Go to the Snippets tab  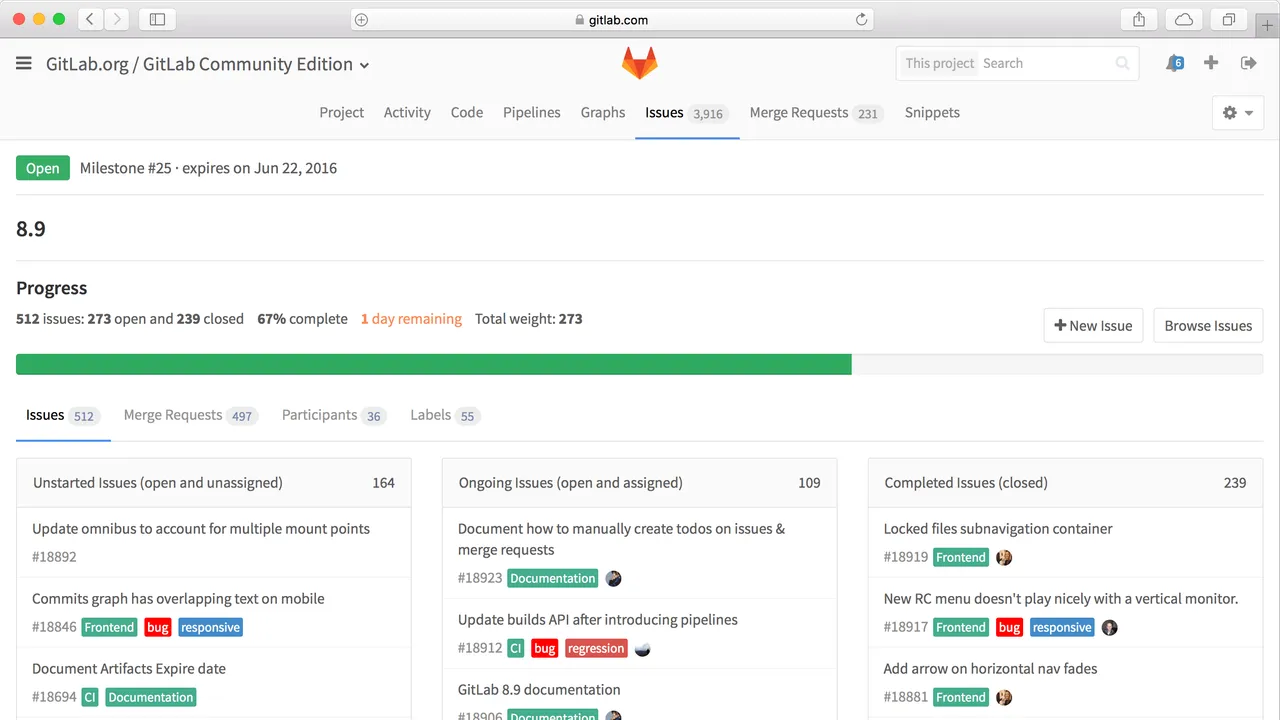932,112
